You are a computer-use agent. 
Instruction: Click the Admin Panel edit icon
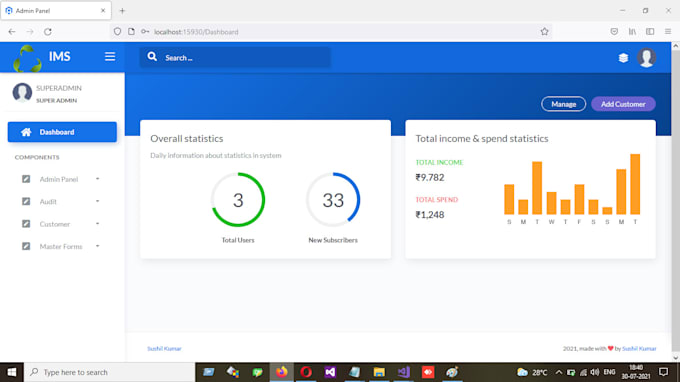(x=26, y=179)
